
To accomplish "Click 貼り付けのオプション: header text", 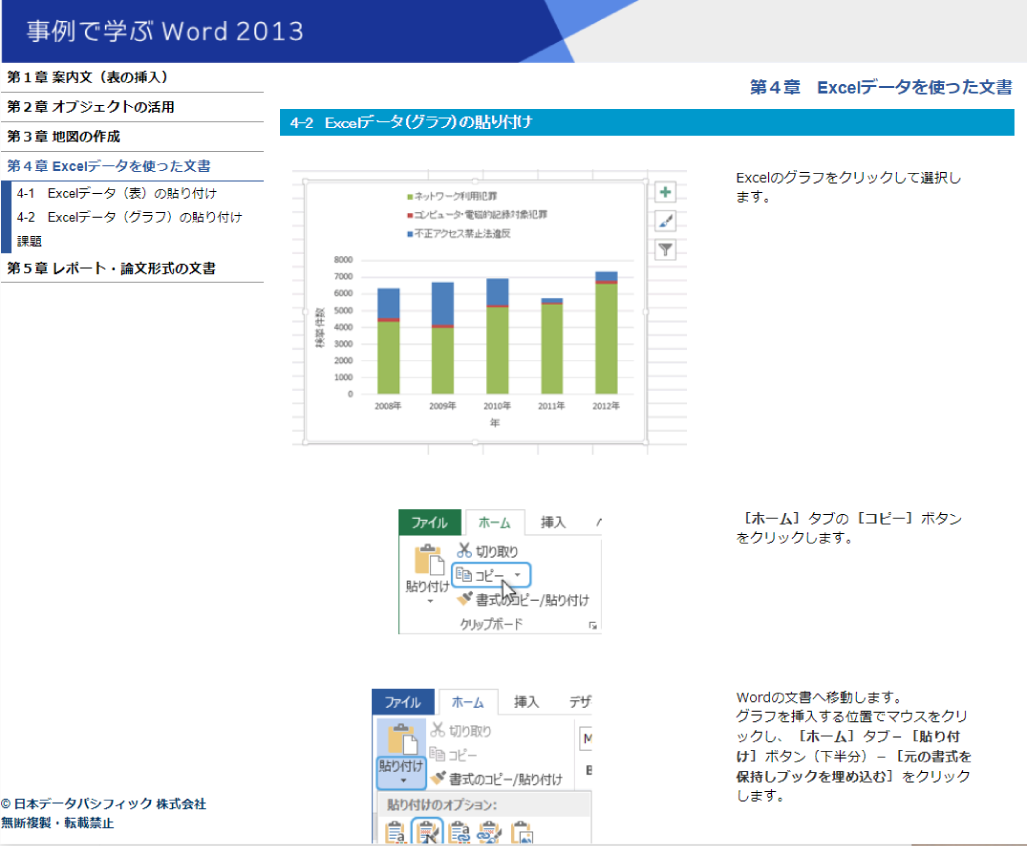I will click(442, 805).
